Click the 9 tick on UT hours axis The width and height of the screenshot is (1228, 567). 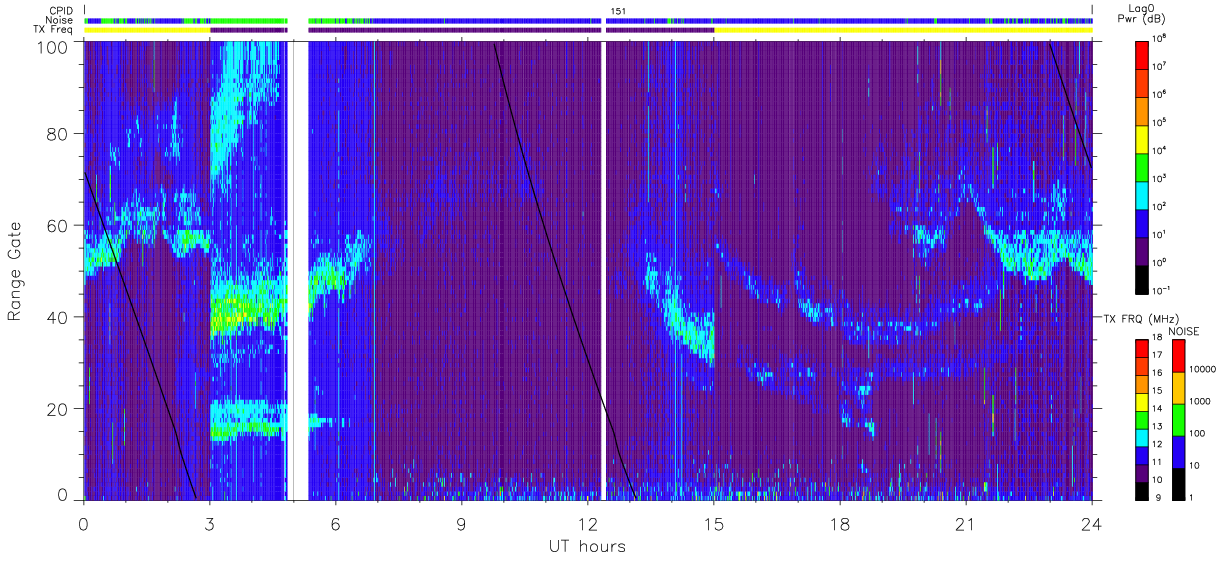[461, 523]
